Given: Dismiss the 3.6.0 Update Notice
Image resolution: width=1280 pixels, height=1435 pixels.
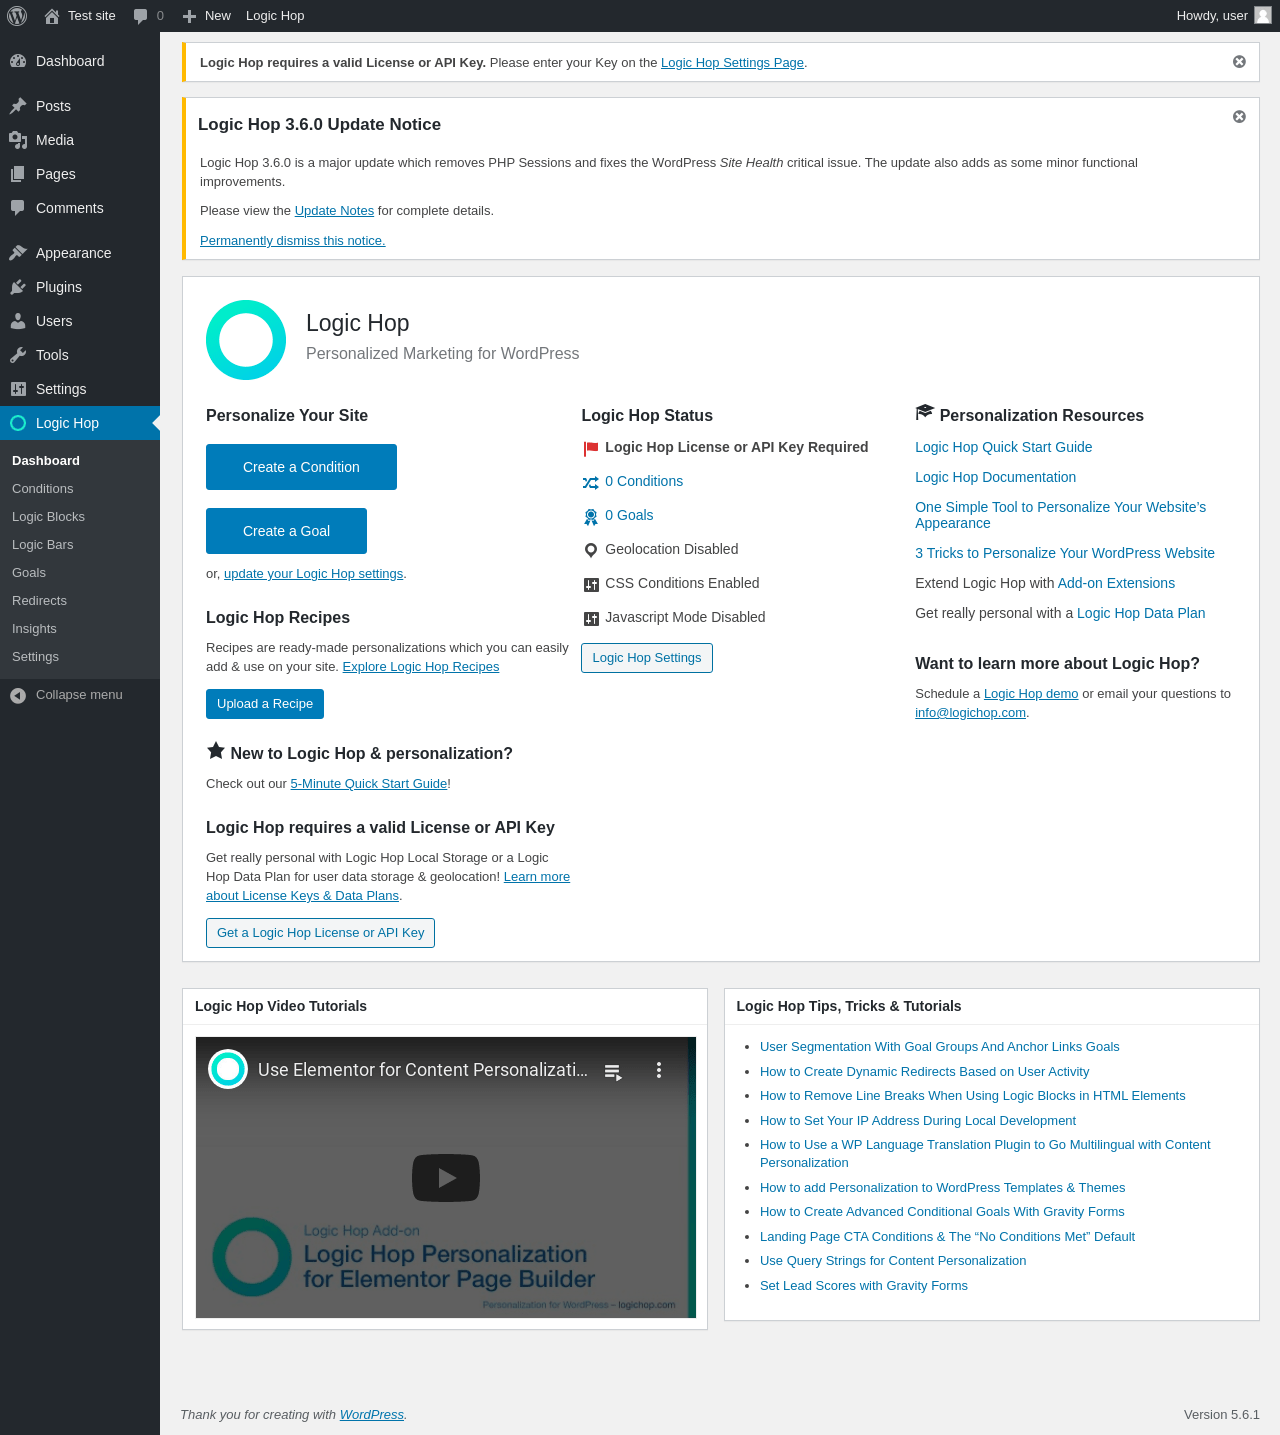Looking at the screenshot, I should point(1239,117).
